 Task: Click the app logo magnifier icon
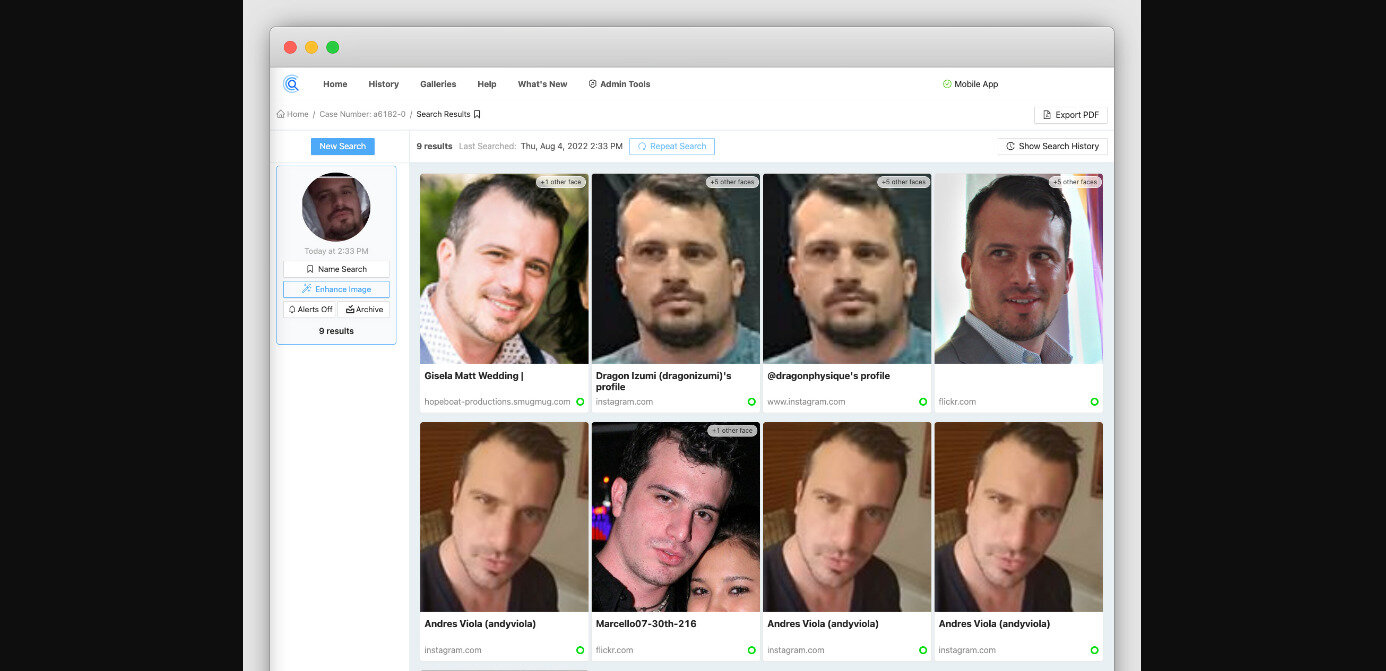291,84
